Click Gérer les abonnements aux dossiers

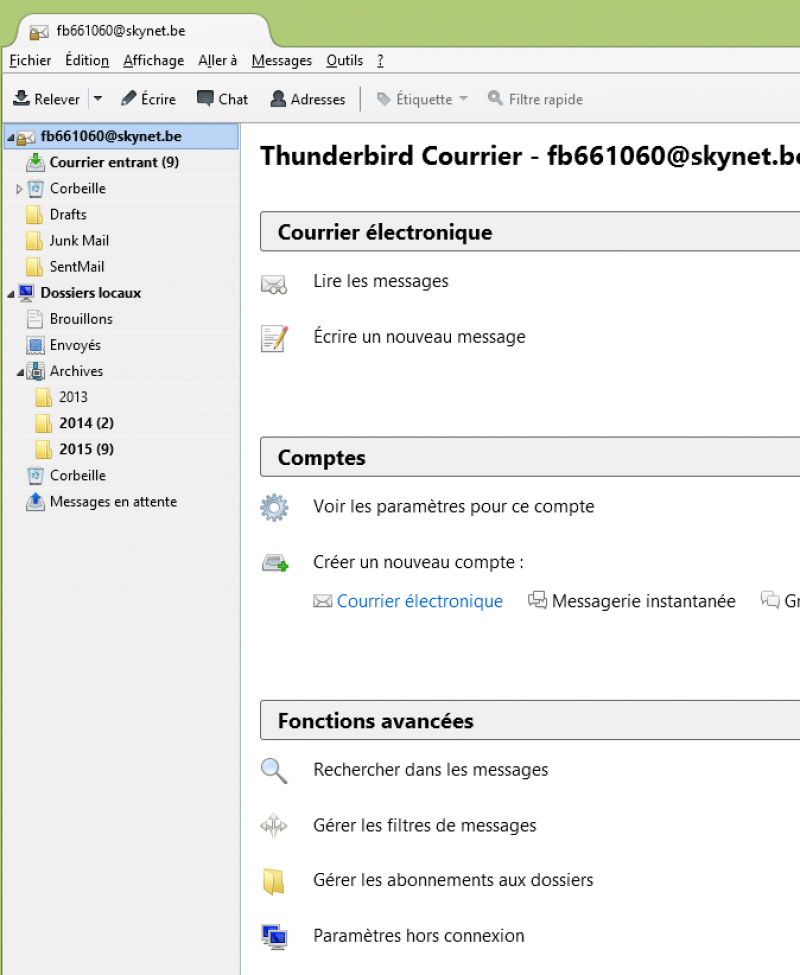[x=453, y=880]
